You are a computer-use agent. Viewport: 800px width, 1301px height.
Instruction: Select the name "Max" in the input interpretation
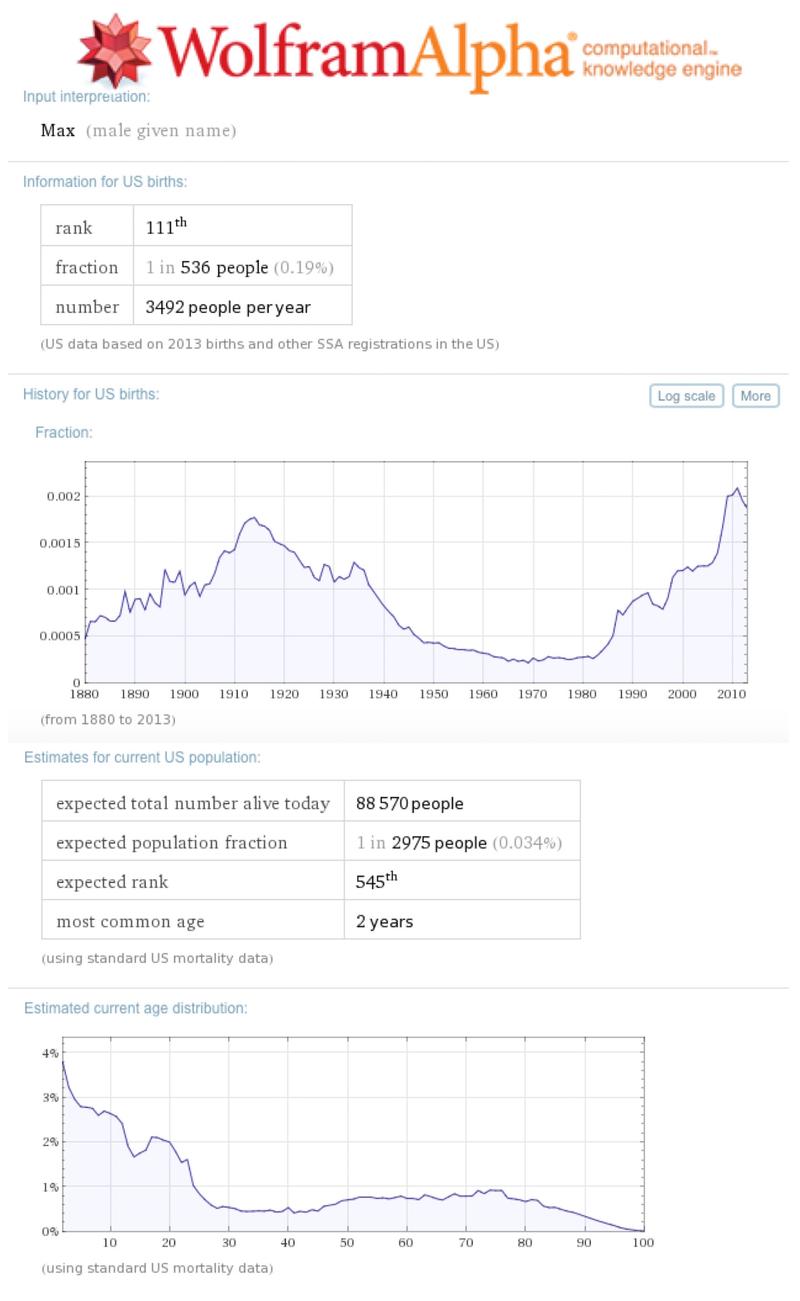[58, 131]
